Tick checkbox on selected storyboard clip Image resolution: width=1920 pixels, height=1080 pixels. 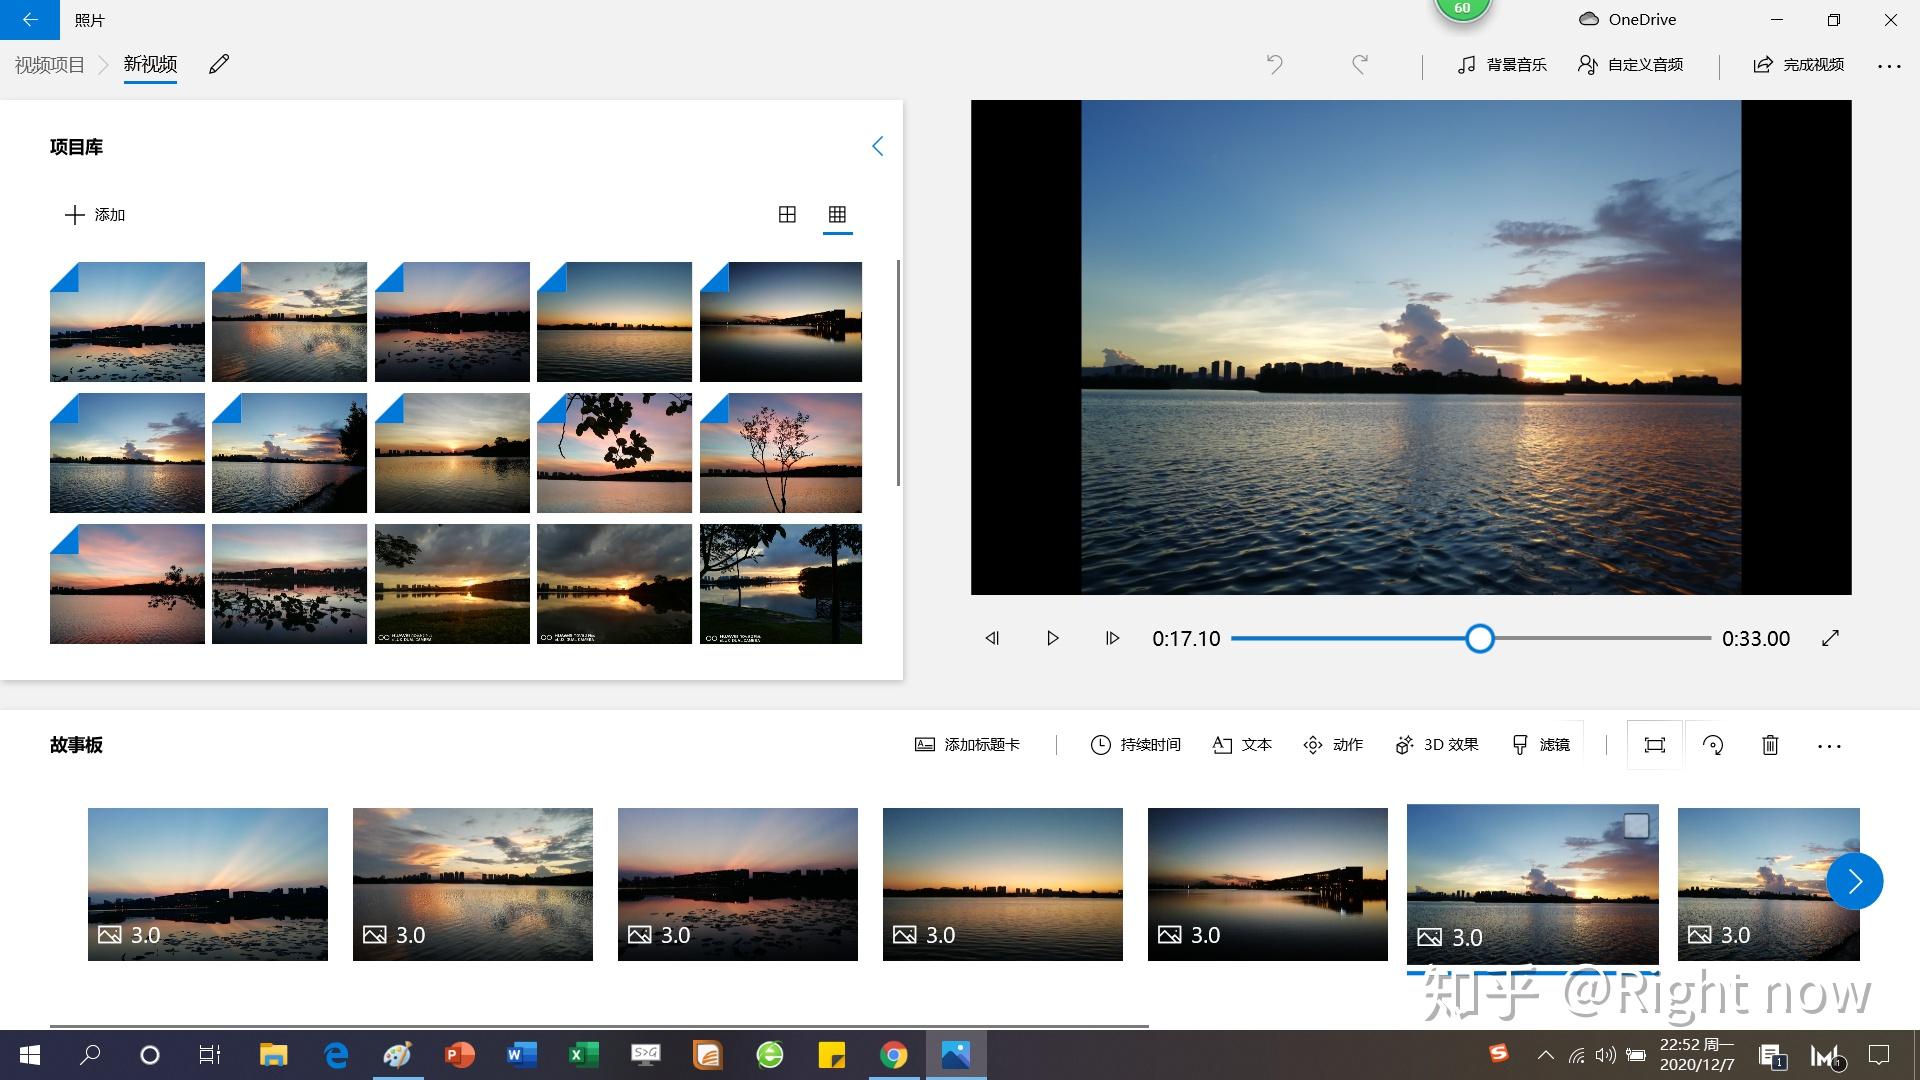[1636, 826]
